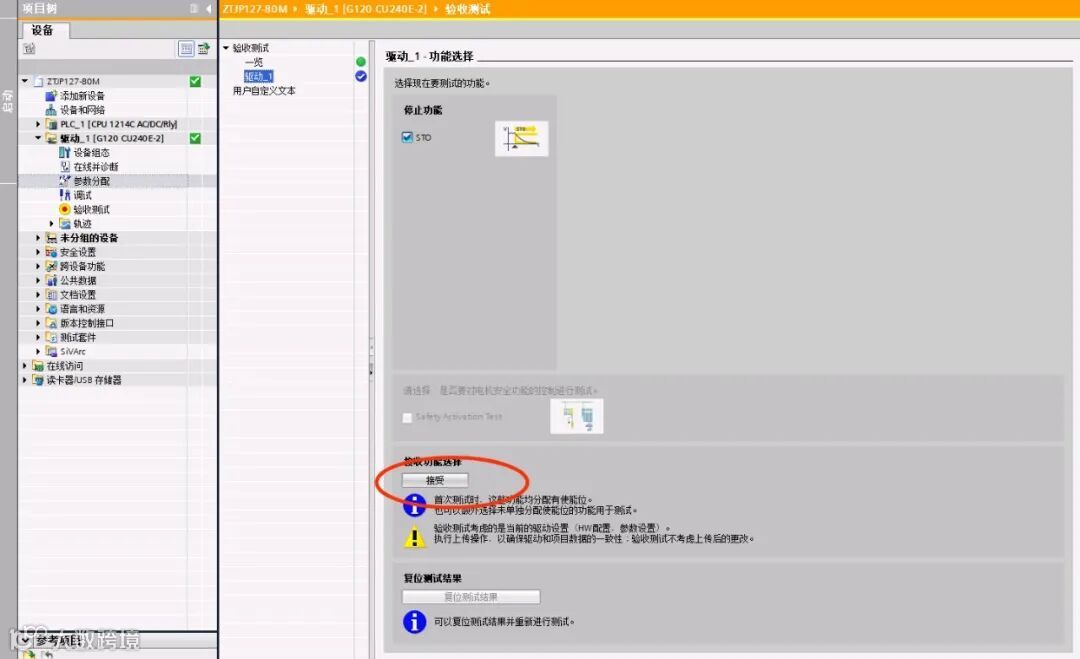
Task: Click the yellow warning triangle icon
Action: tap(414, 536)
